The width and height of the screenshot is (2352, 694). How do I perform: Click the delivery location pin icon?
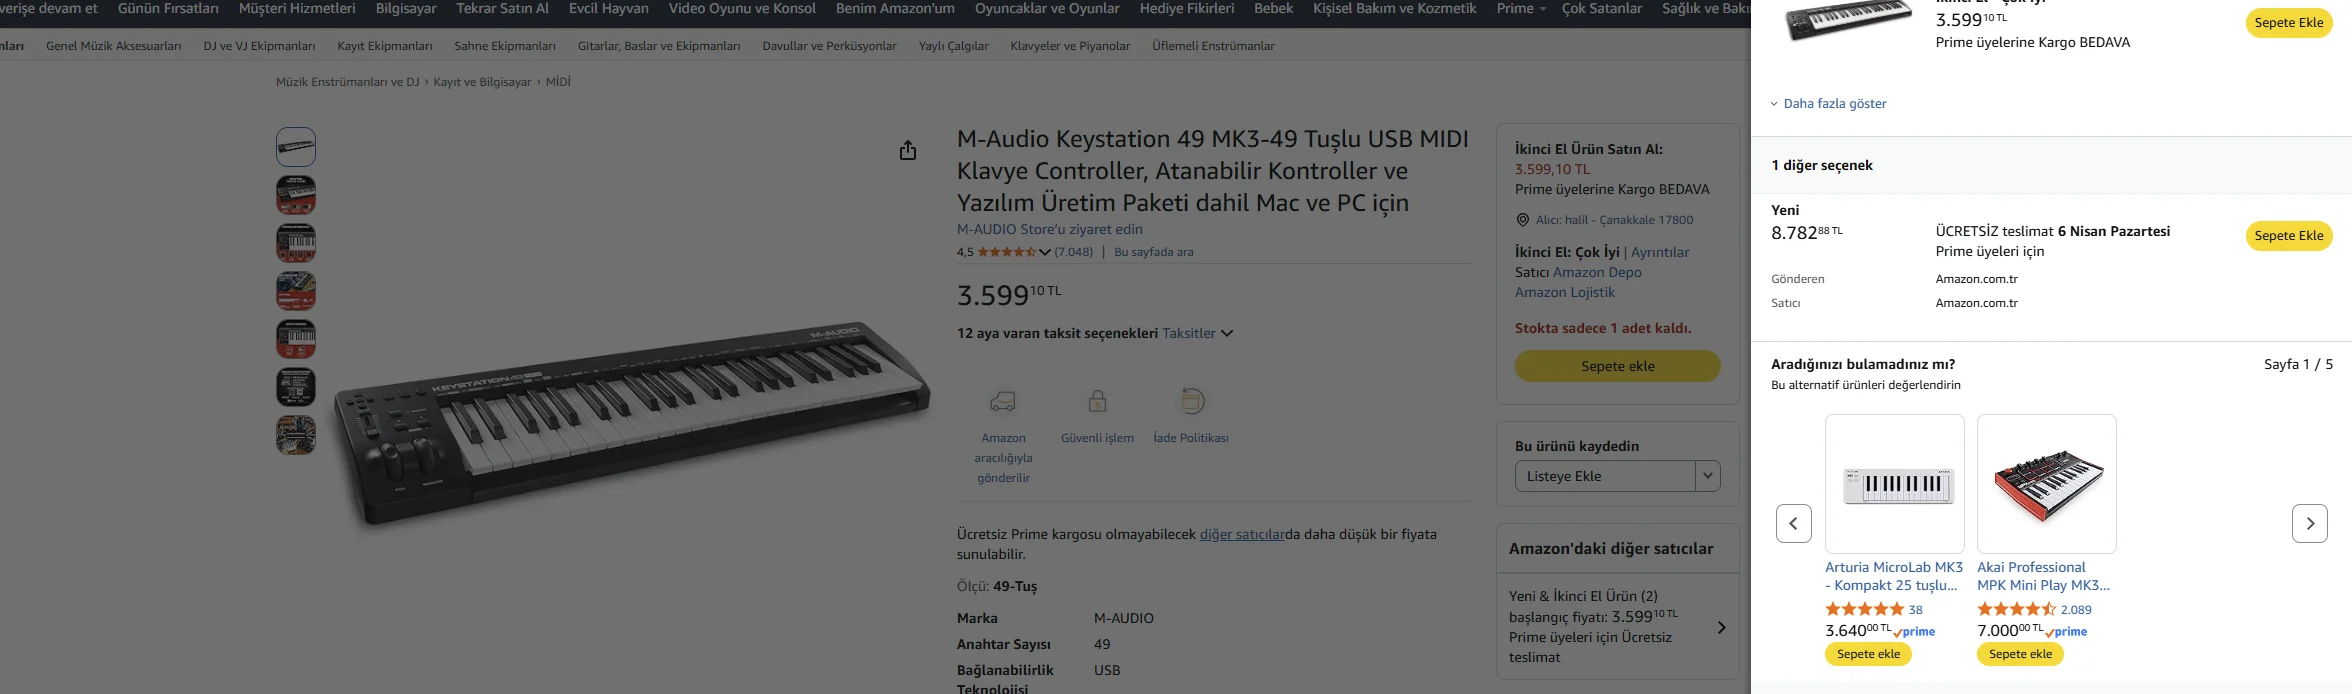1523,220
